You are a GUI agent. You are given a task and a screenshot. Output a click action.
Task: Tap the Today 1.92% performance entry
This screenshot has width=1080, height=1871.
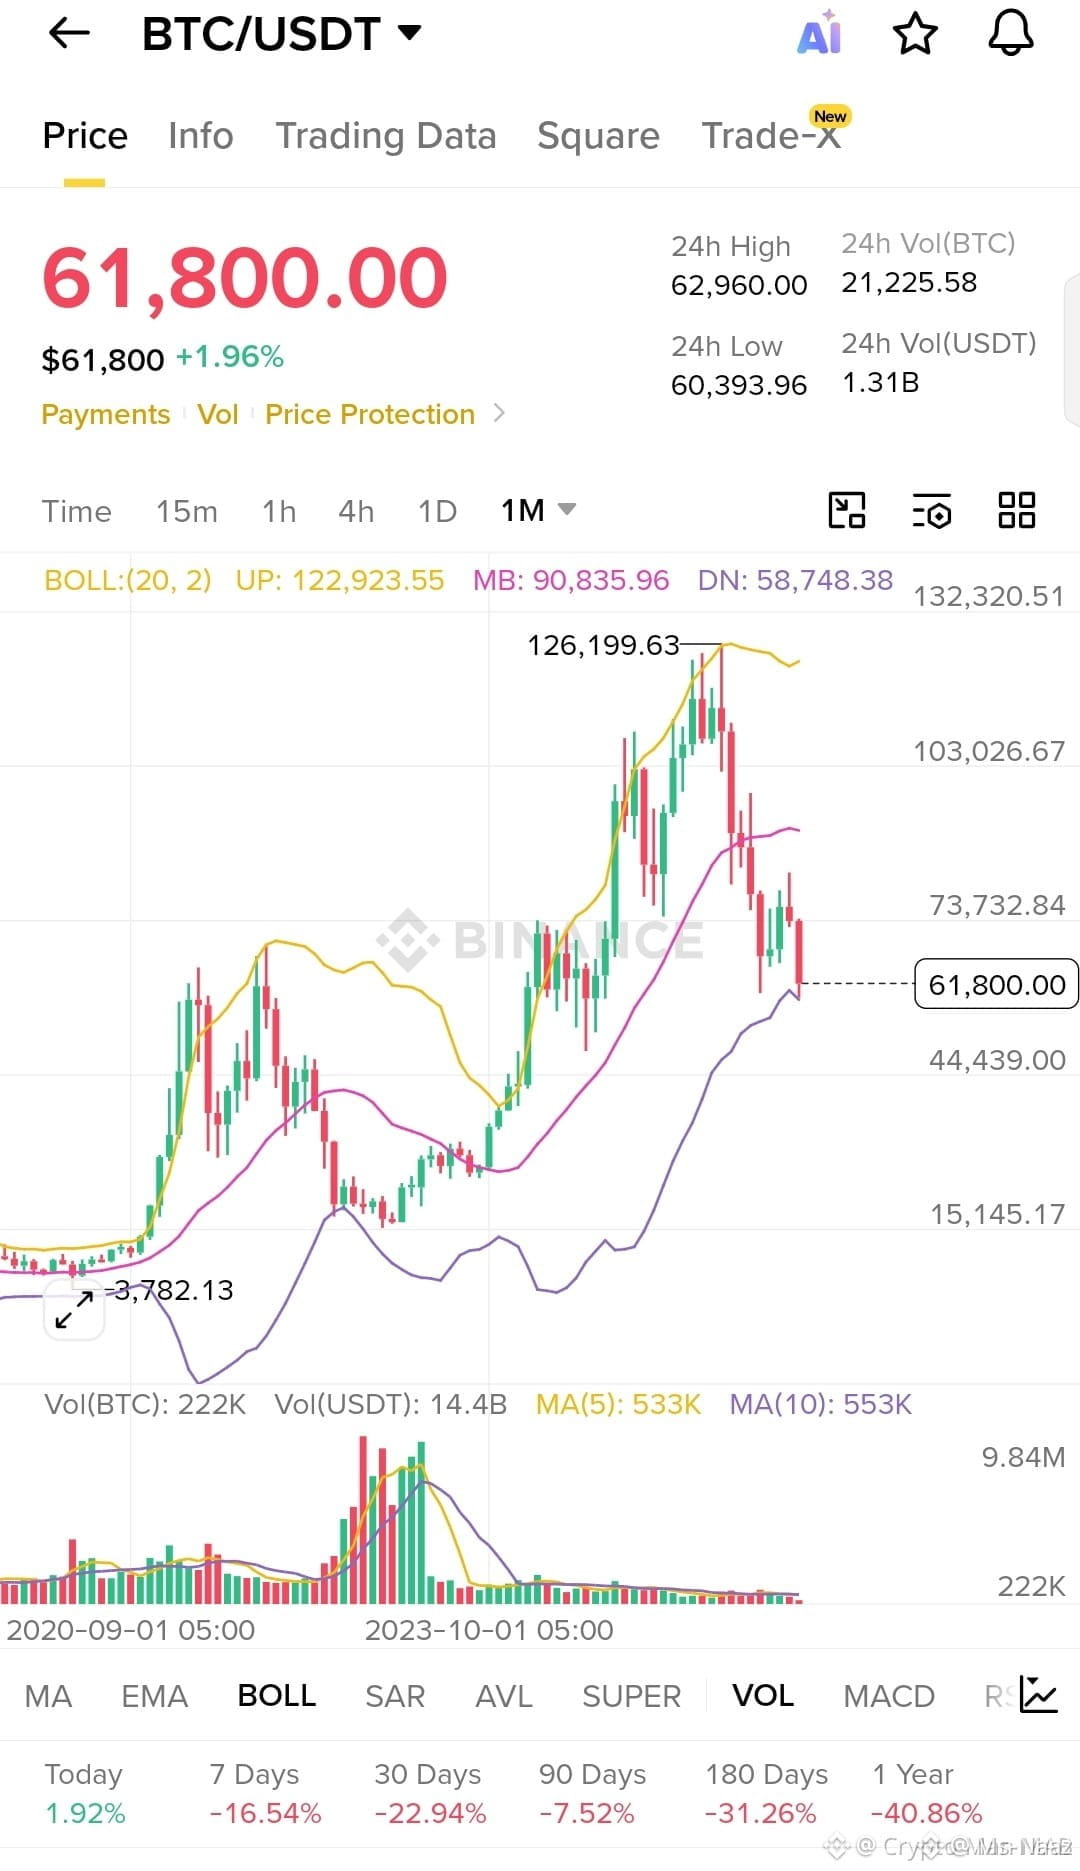[85, 1794]
